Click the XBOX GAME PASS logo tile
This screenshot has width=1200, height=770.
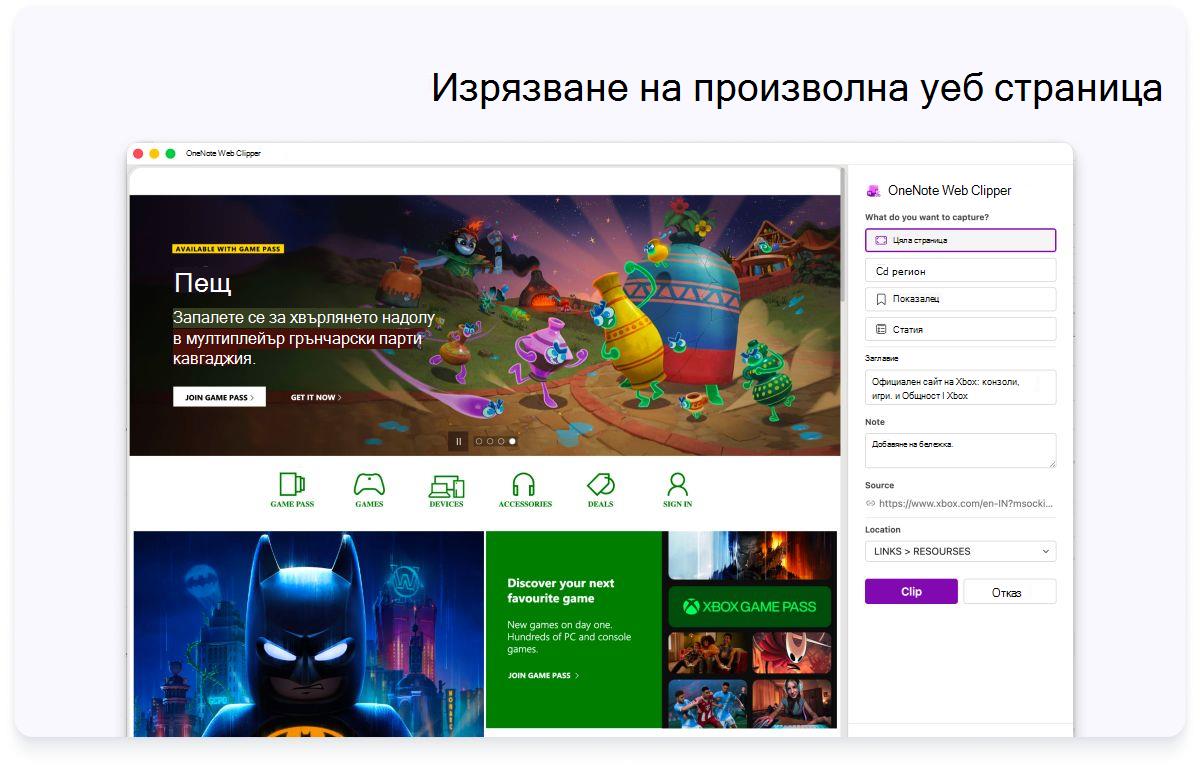click(750, 606)
